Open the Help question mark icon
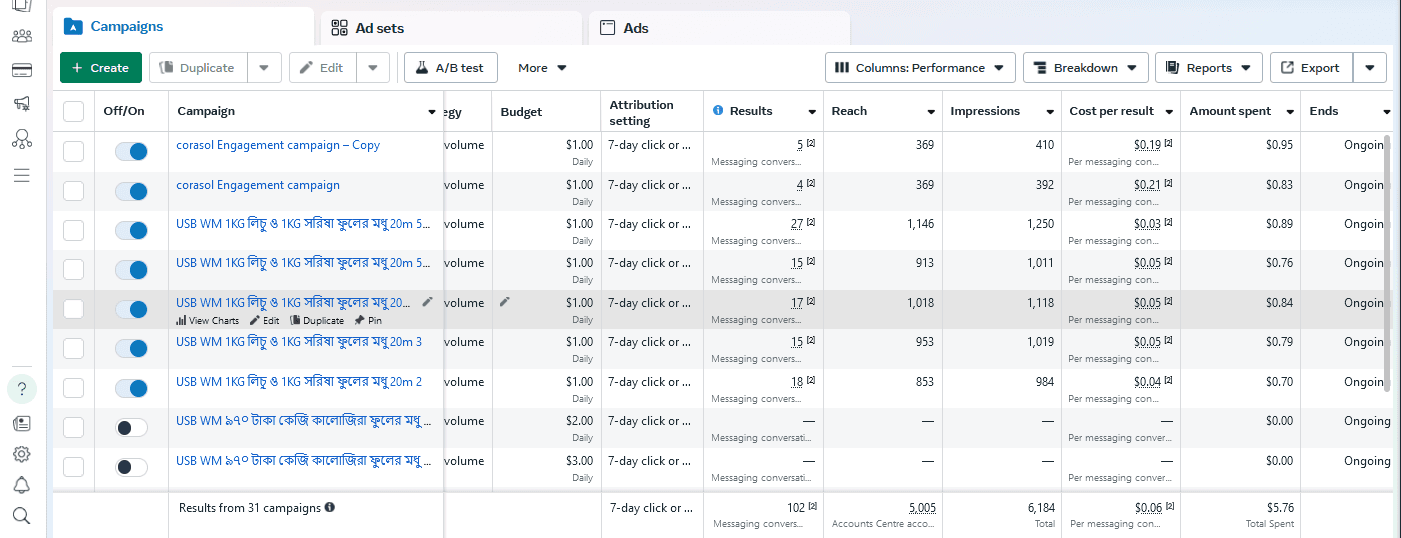 22,388
